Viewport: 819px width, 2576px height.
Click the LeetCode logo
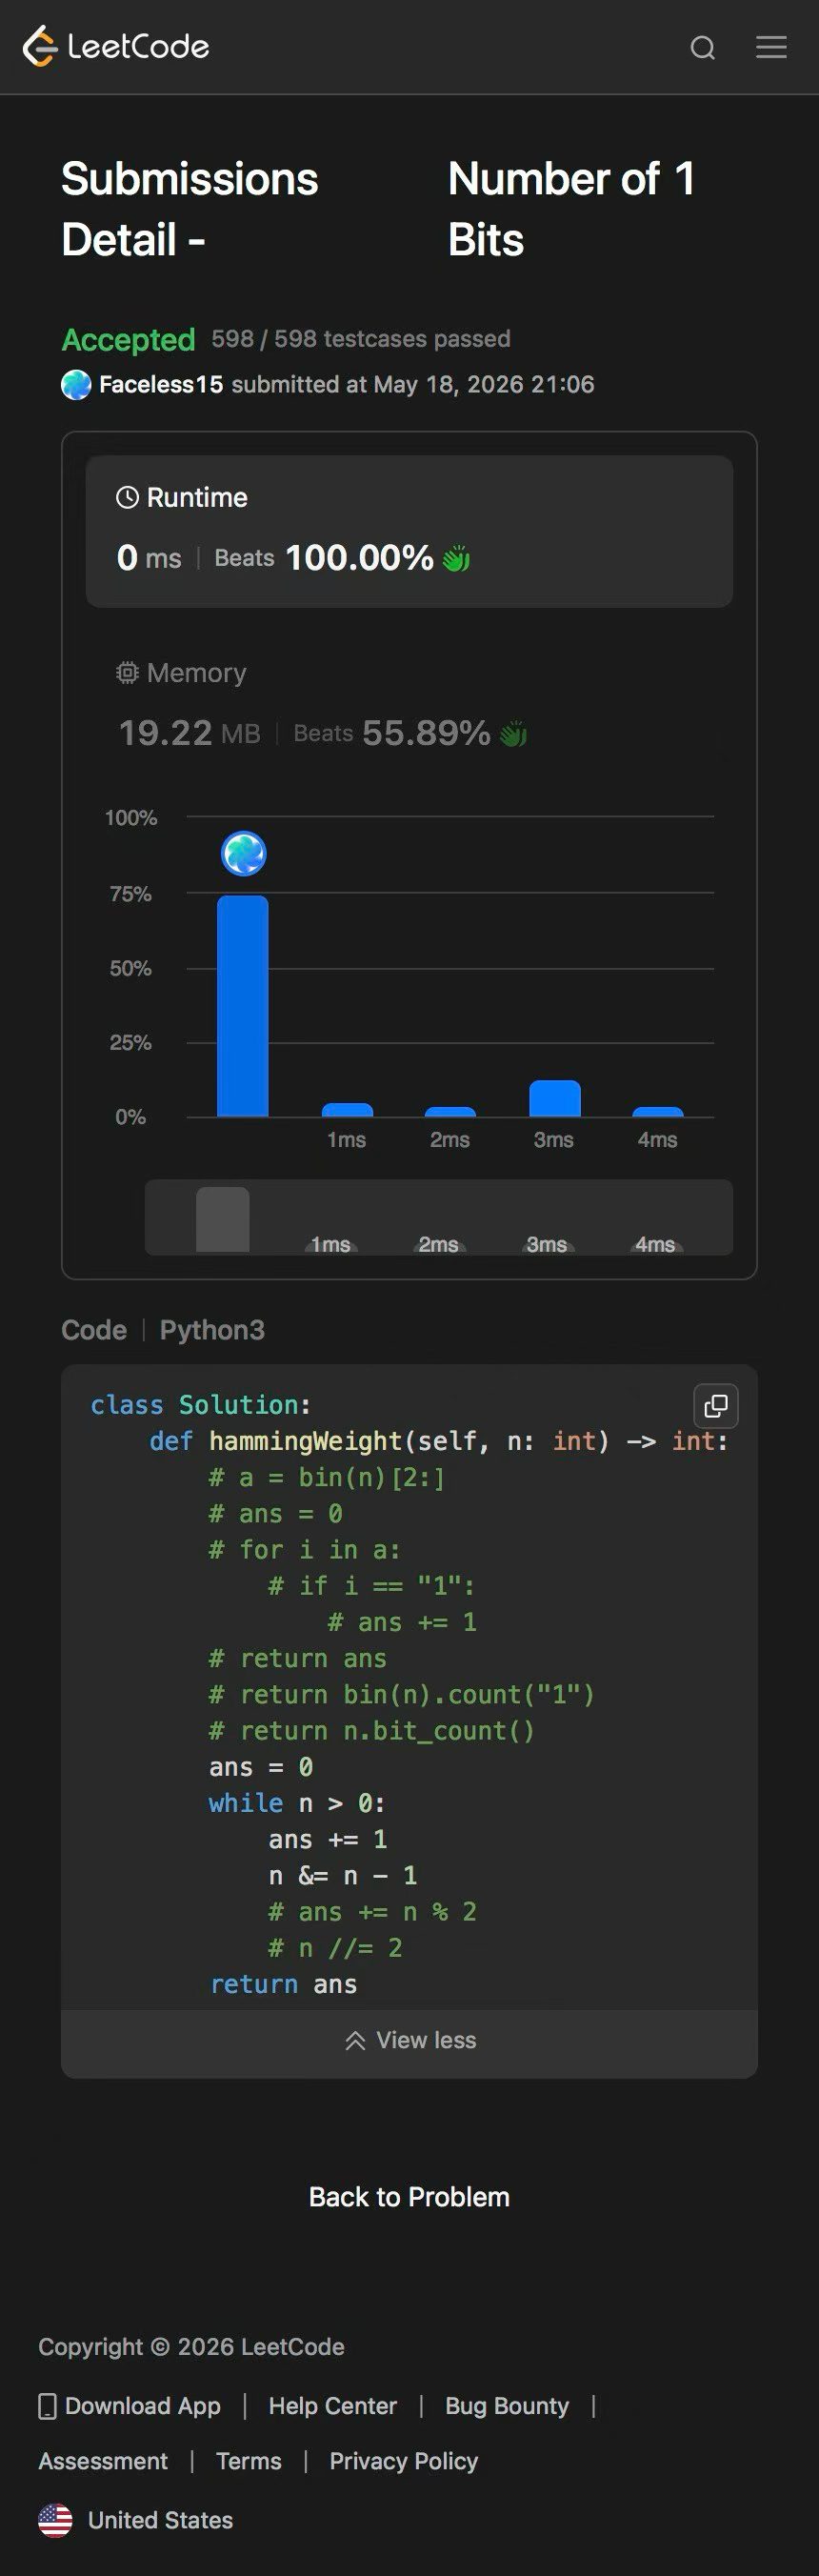116,46
